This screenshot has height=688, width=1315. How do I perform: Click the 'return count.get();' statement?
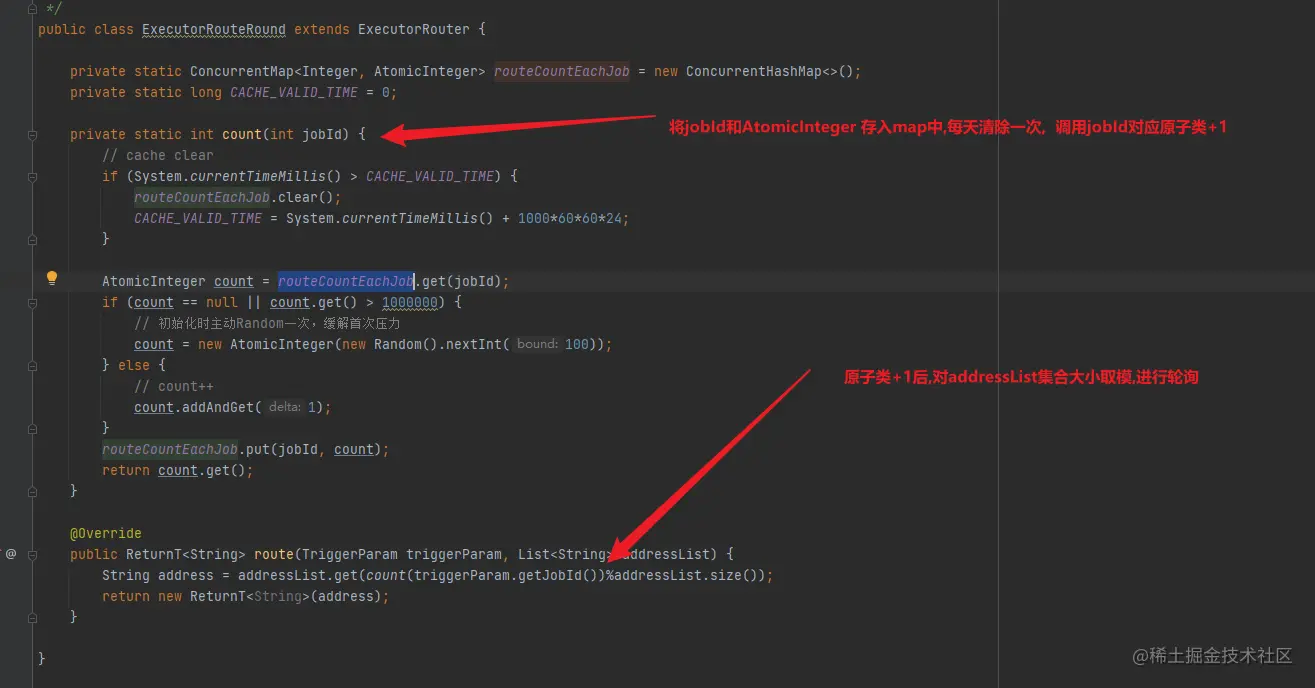[x=178, y=470]
